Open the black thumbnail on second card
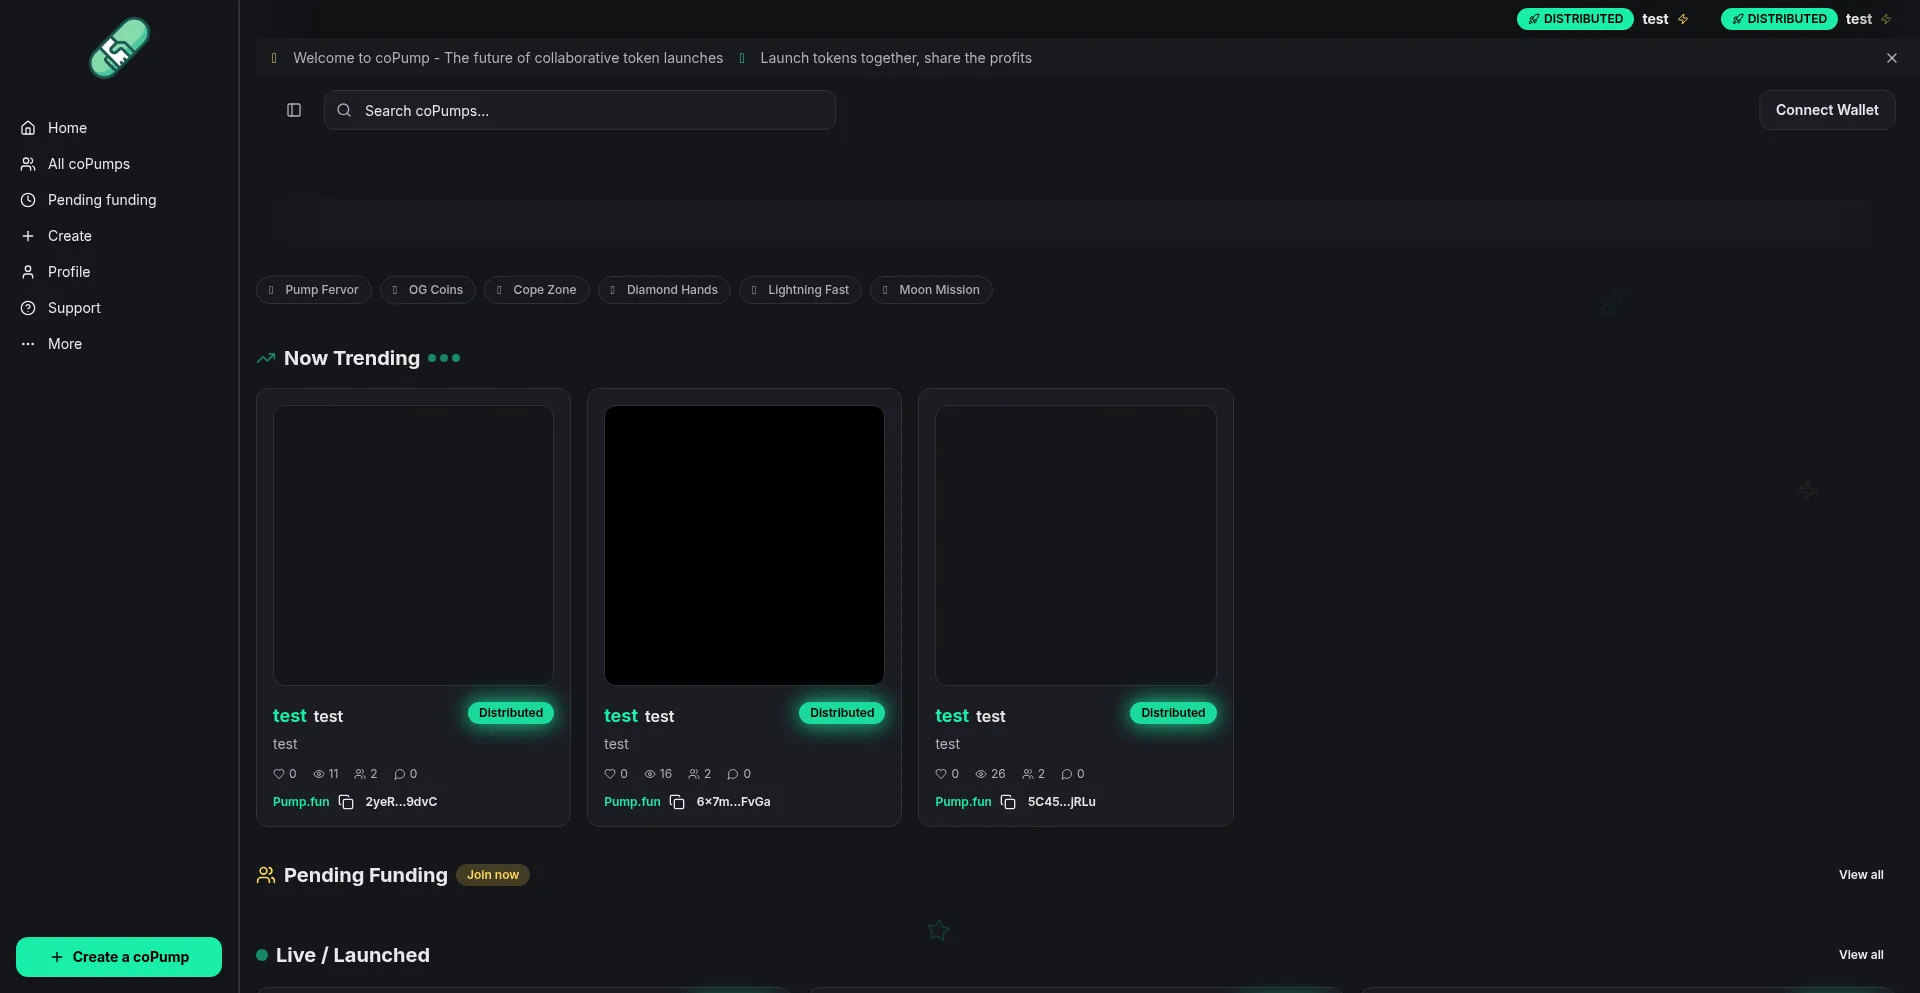The image size is (1920, 993). (x=744, y=545)
